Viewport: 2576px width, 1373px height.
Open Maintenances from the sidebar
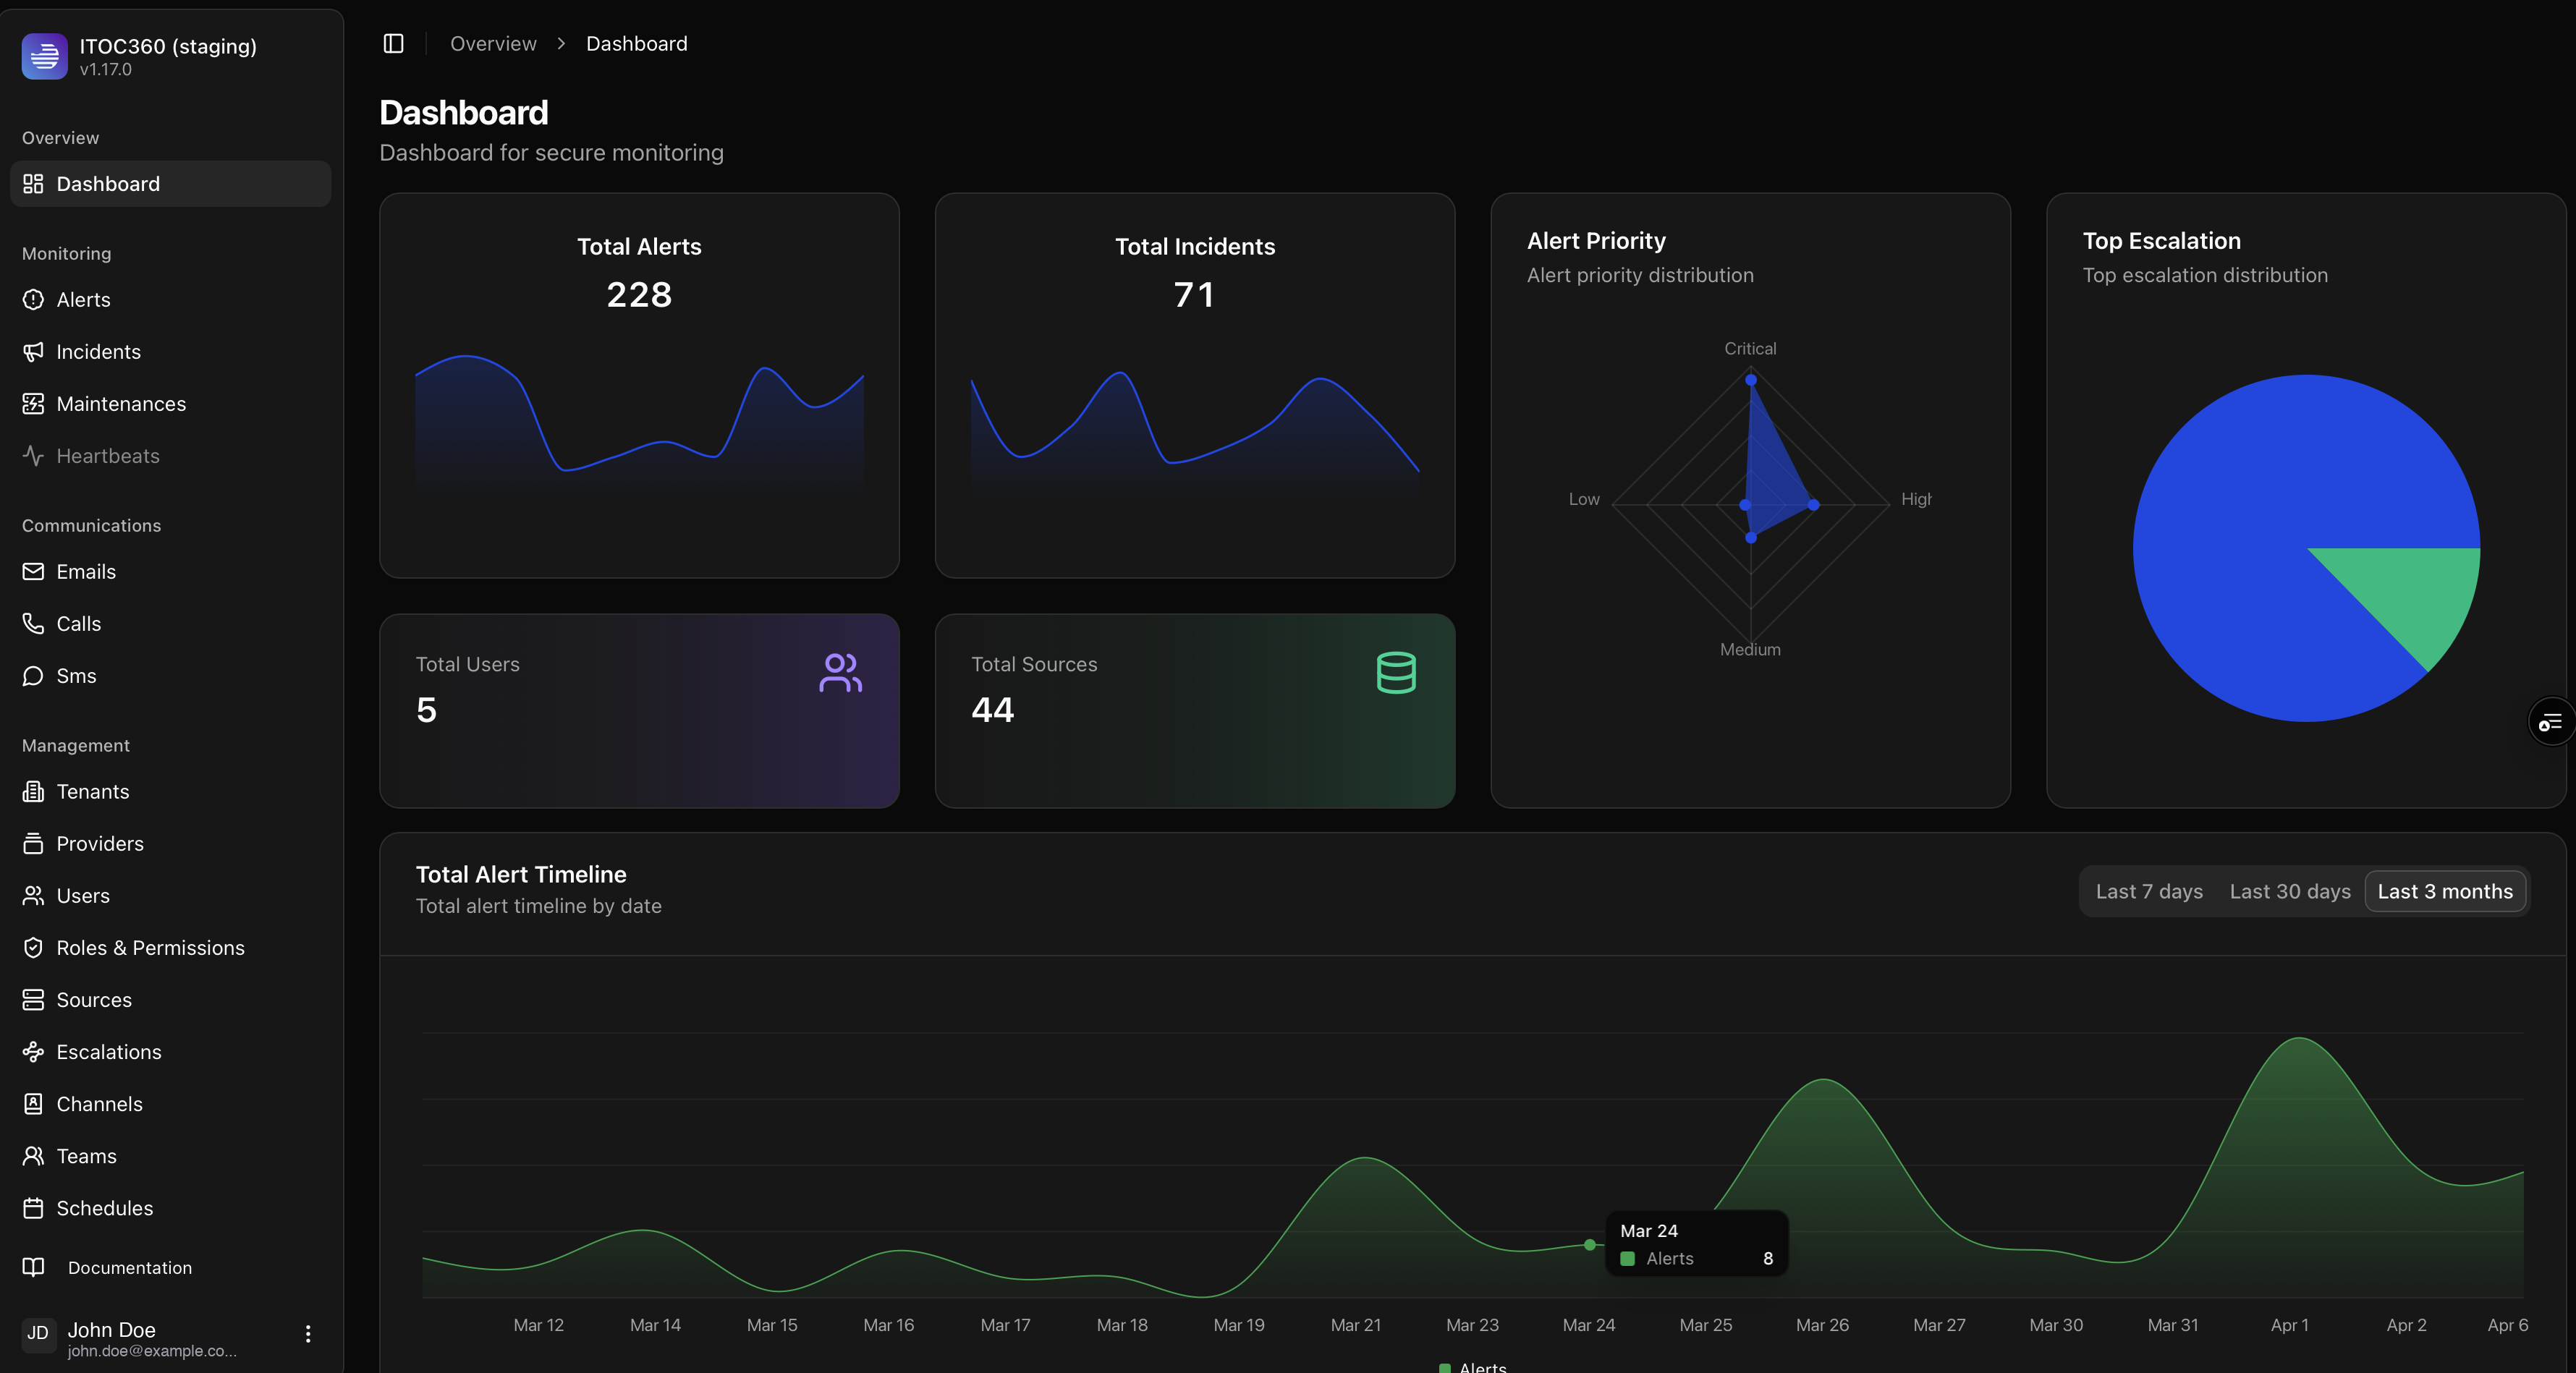click(120, 404)
